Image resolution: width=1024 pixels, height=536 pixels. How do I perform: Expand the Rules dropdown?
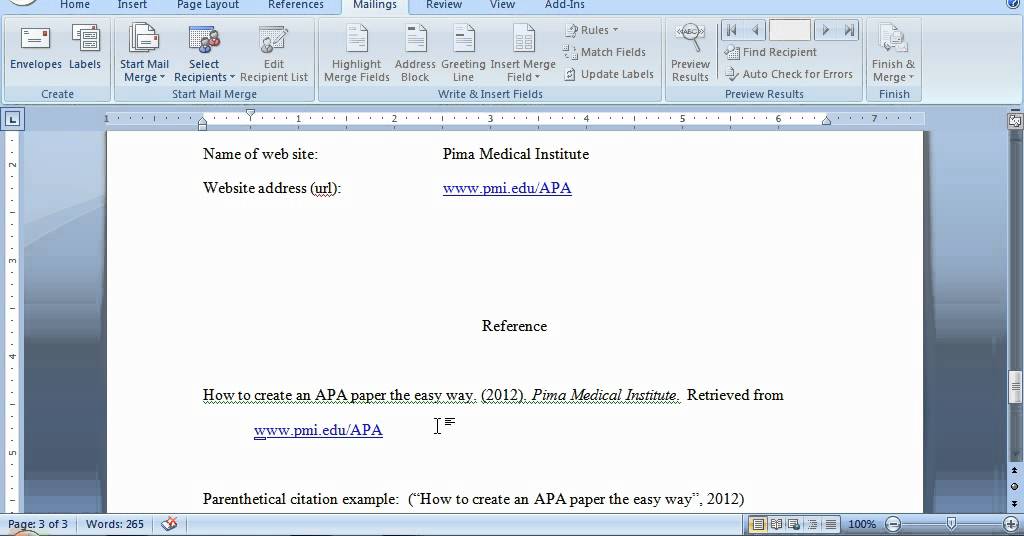(x=592, y=30)
